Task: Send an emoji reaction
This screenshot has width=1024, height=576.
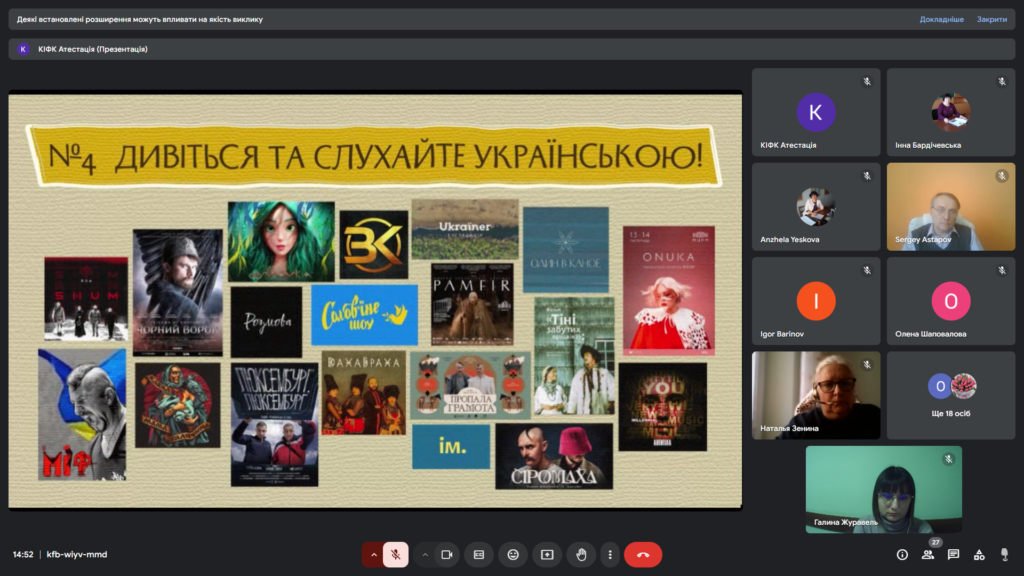Action: pos(513,554)
